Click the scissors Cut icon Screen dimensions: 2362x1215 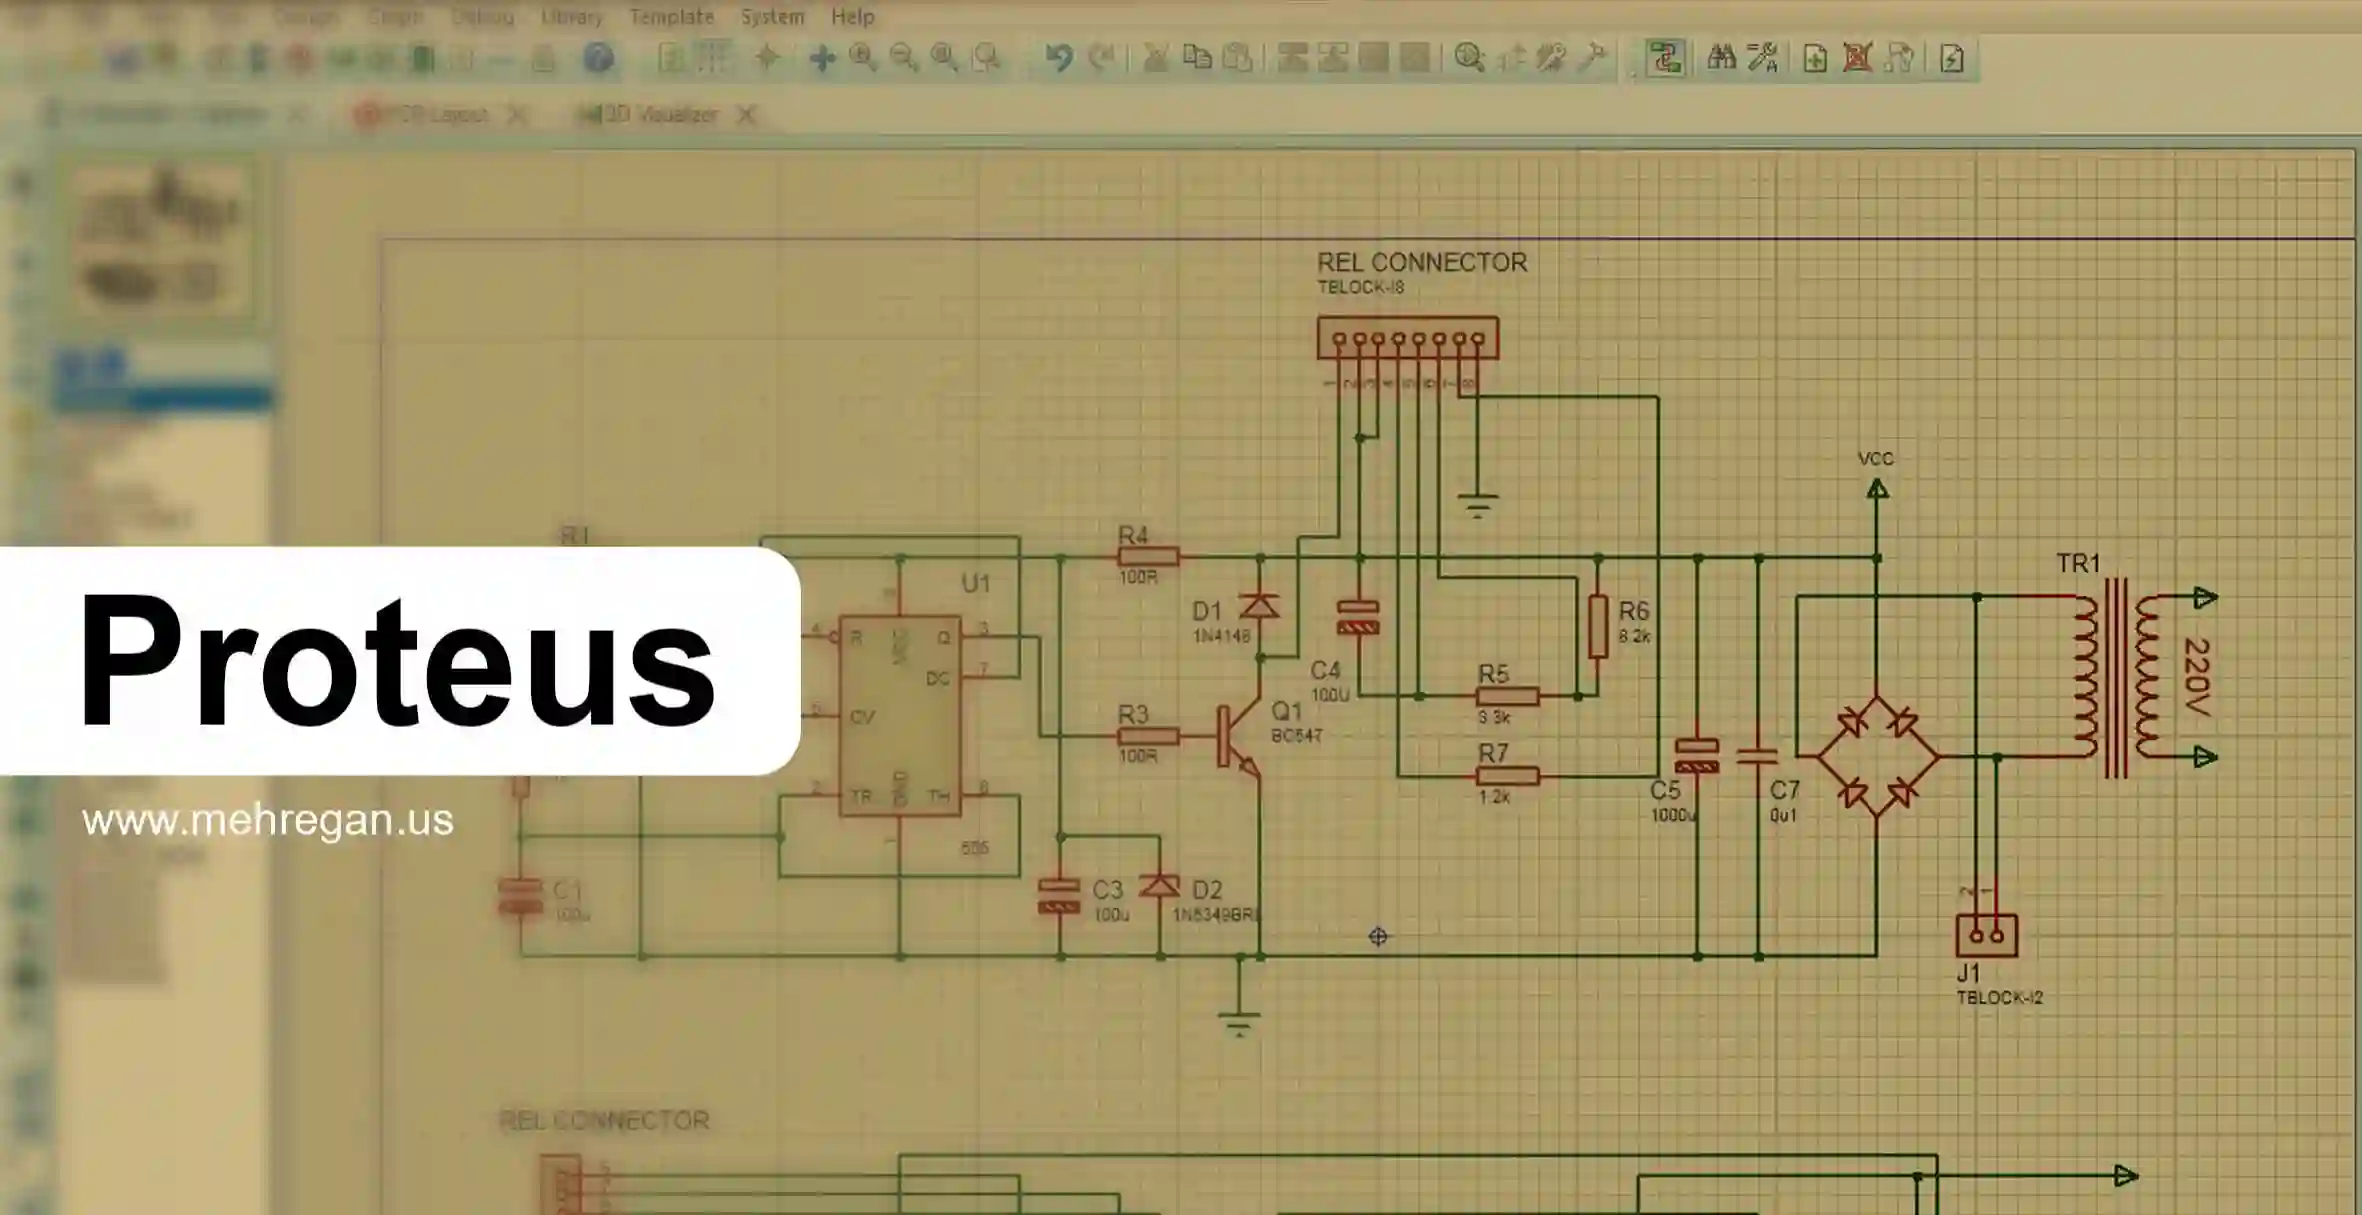[x=1156, y=58]
